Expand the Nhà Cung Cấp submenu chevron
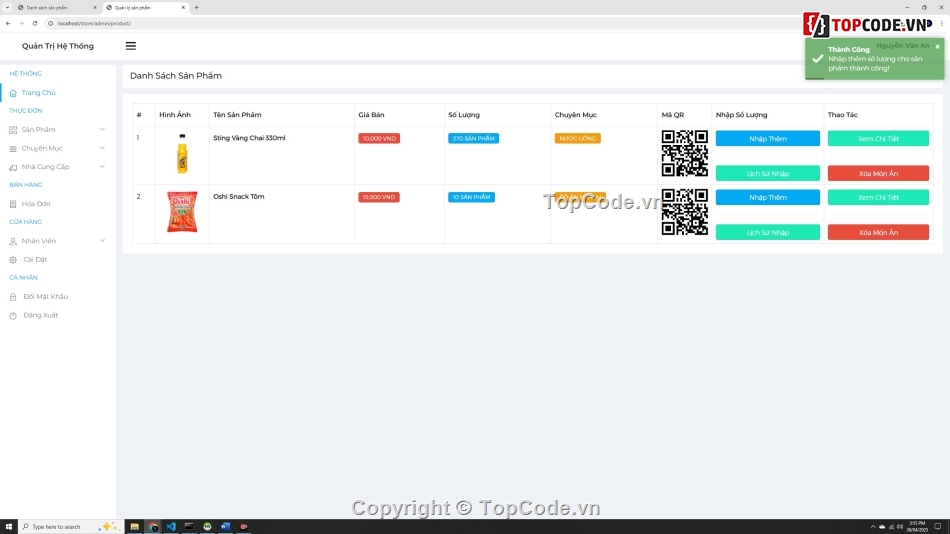This screenshot has height=534, width=950. (x=102, y=167)
